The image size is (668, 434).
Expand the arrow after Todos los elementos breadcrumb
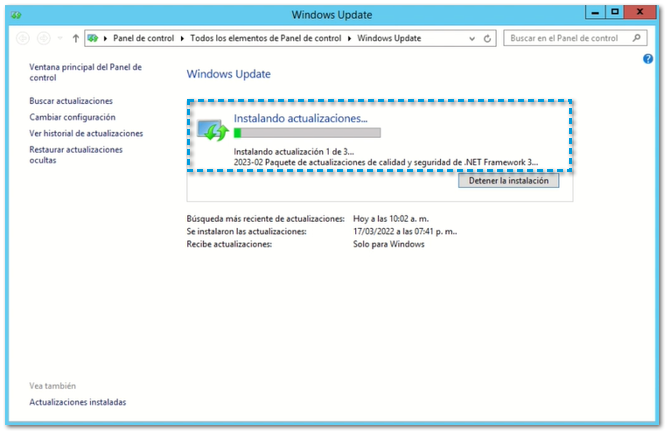349,38
